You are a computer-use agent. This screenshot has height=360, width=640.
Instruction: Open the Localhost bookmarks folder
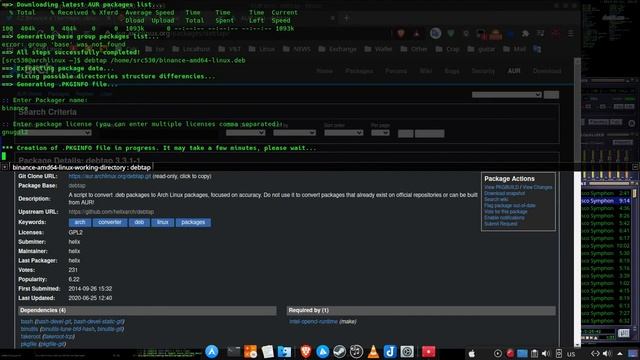point(191,49)
